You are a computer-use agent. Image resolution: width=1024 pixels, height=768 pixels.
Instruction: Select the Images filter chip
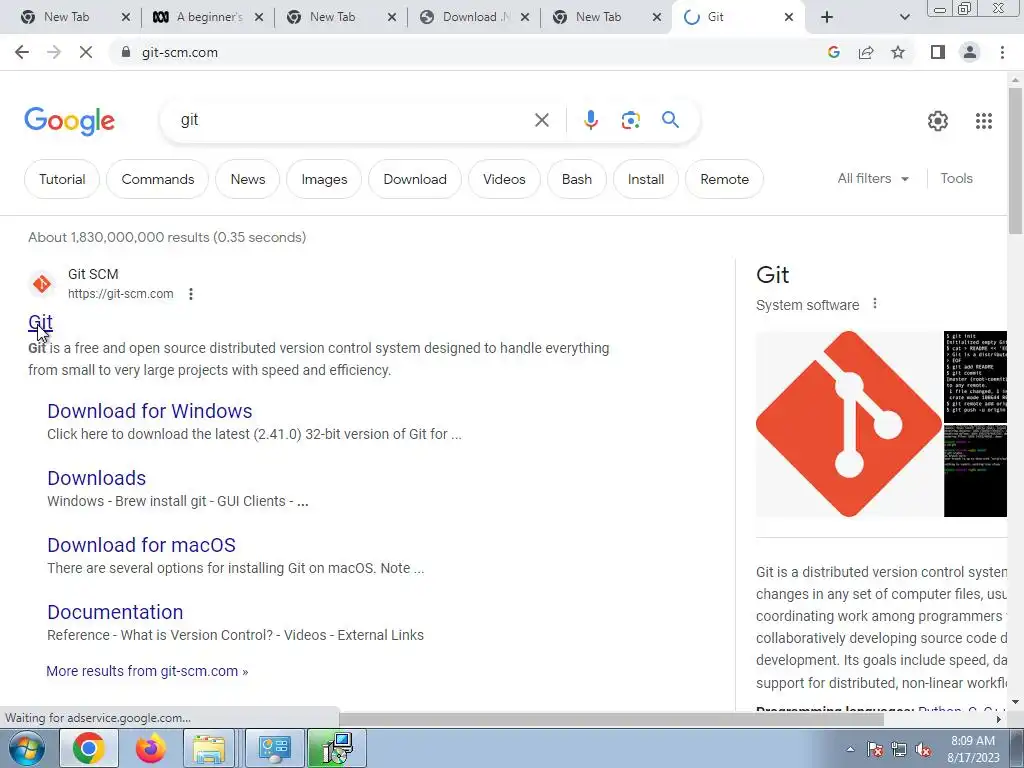click(x=324, y=179)
